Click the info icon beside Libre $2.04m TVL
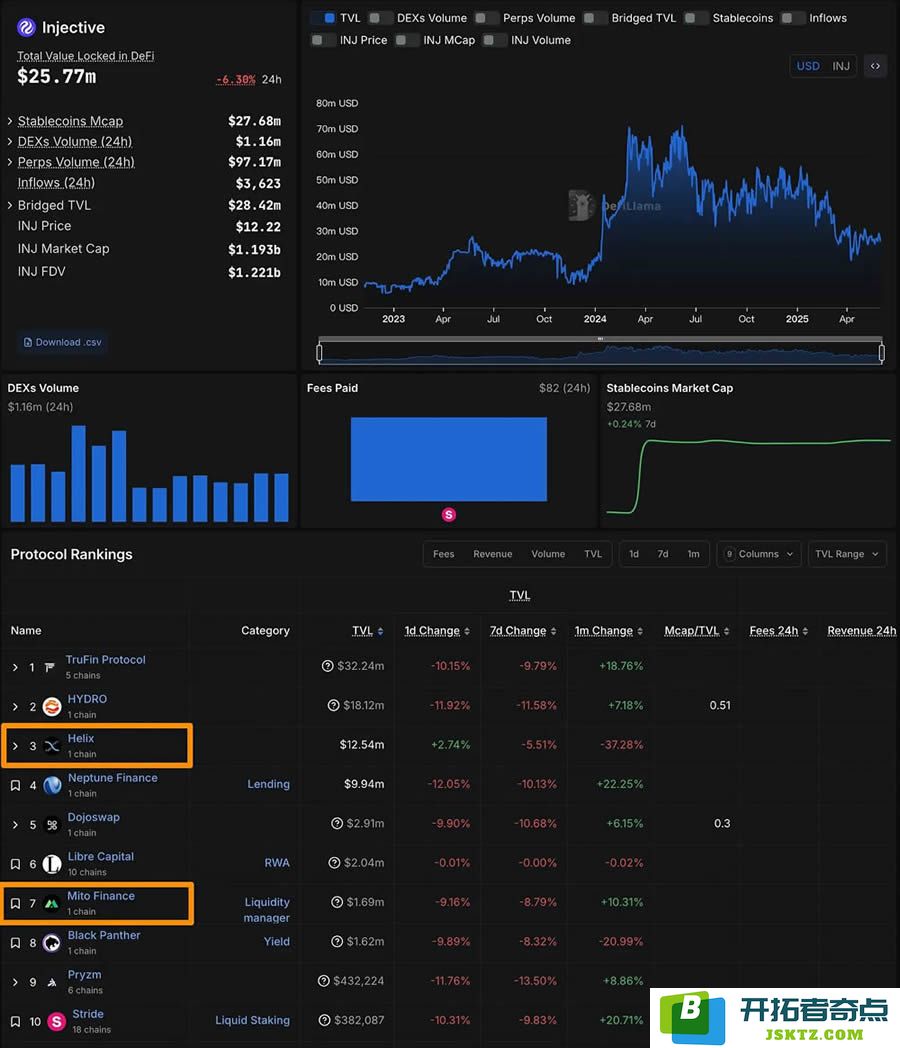Image resolution: width=900 pixels, height=1048 pixels. (334, 863)
